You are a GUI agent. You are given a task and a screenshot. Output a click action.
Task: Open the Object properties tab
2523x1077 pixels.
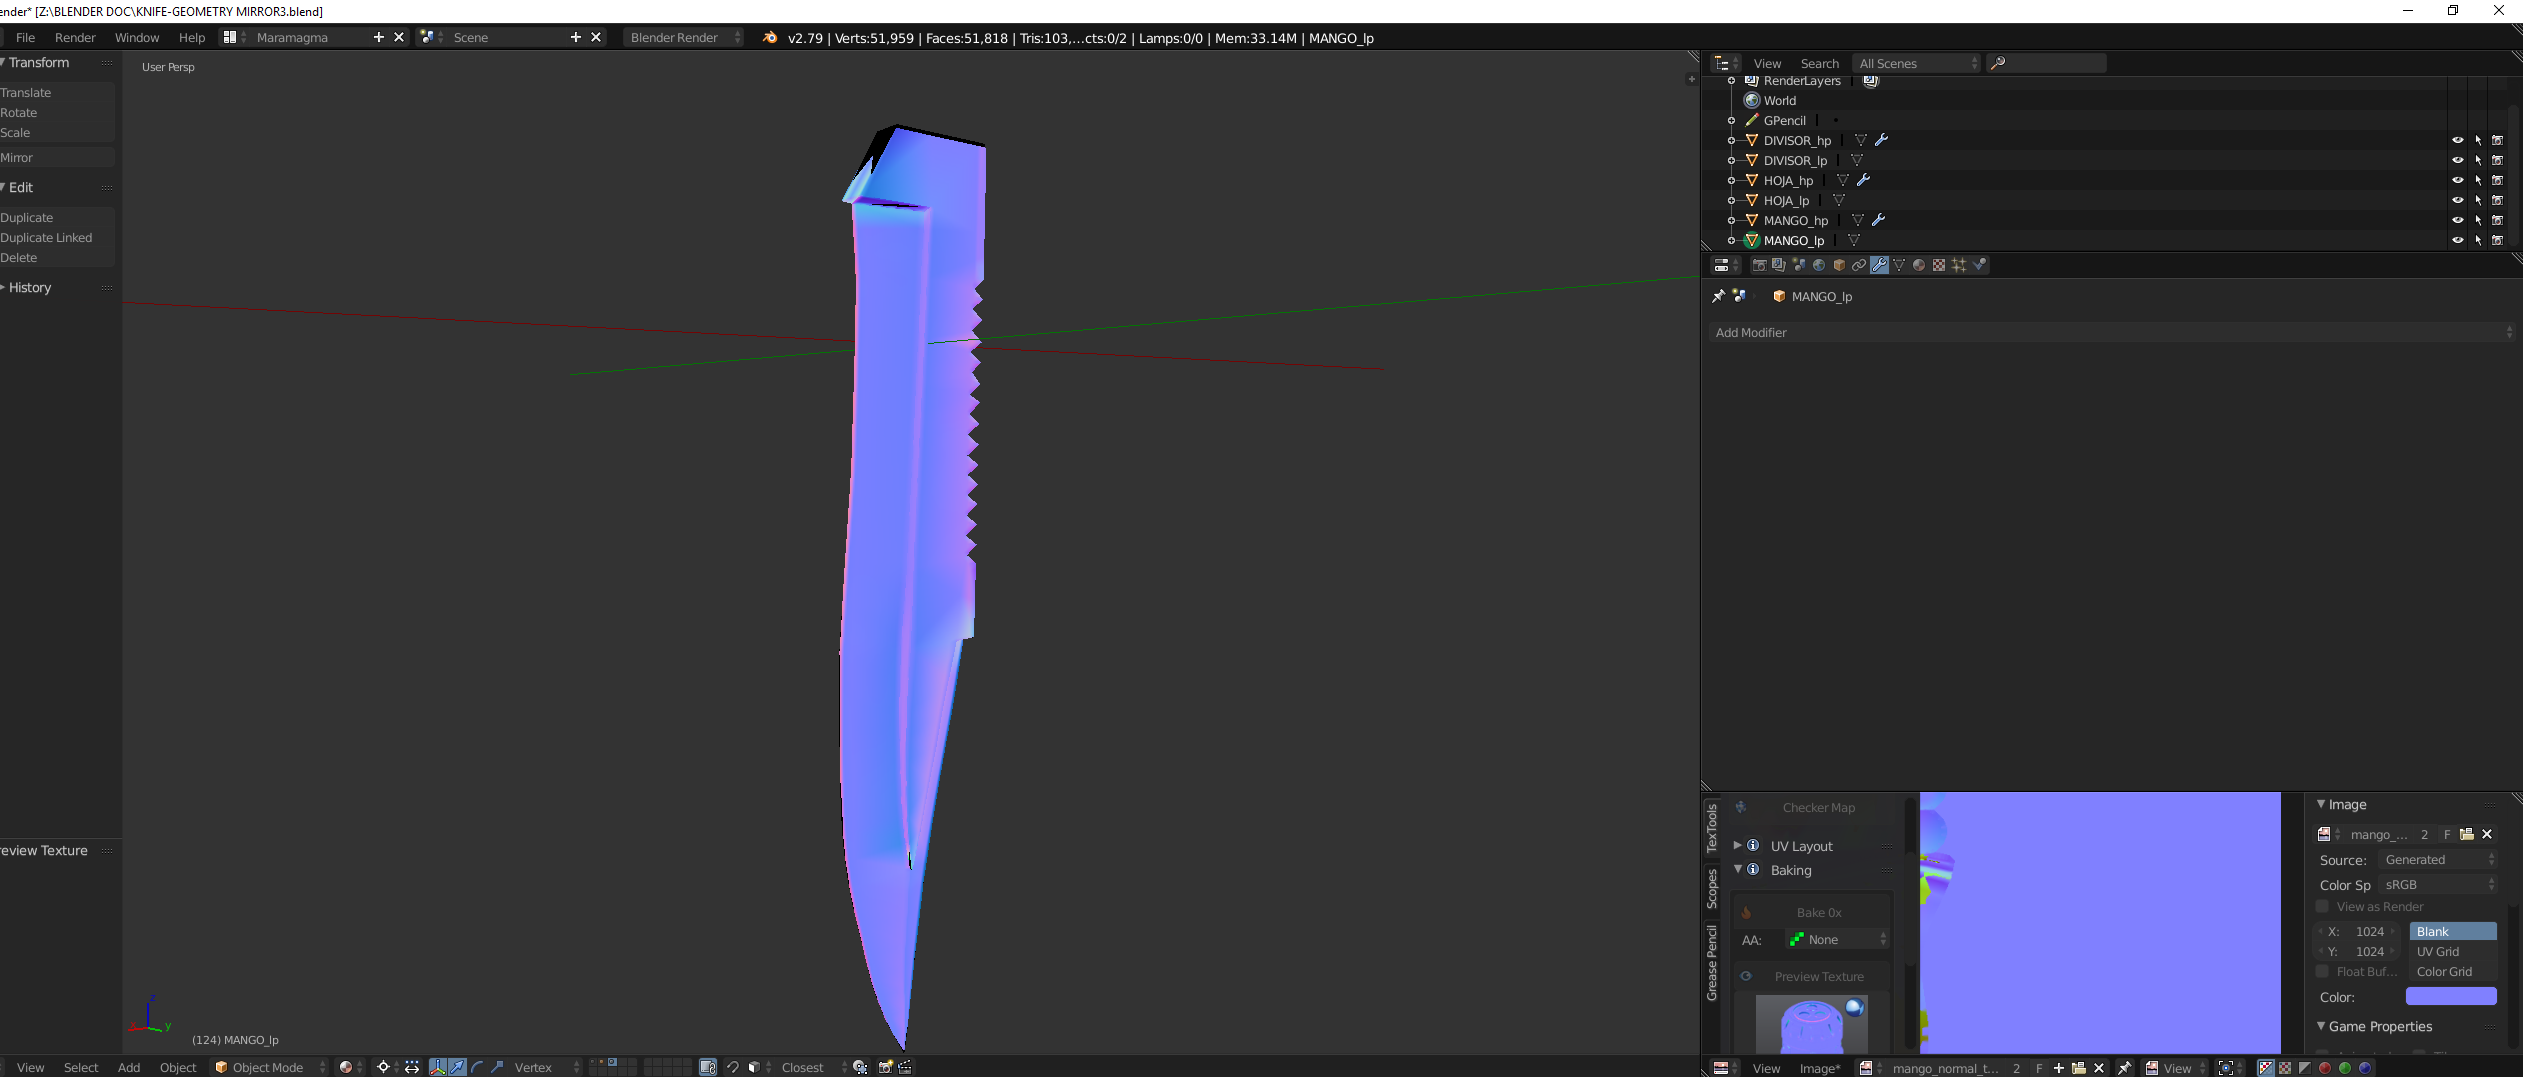pos(1839,265)
